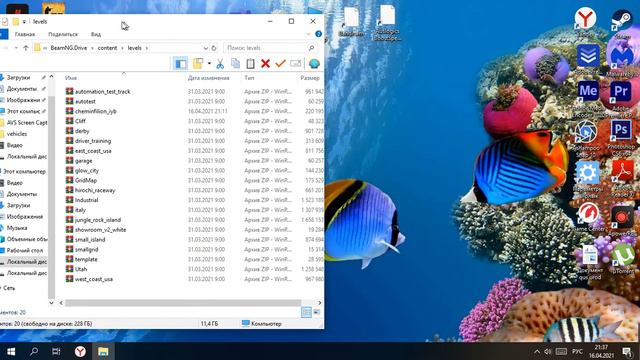The image size is (640, 360).
Task: Open the quick access toolbar dropdown arrow
Action: coord(24,22)
